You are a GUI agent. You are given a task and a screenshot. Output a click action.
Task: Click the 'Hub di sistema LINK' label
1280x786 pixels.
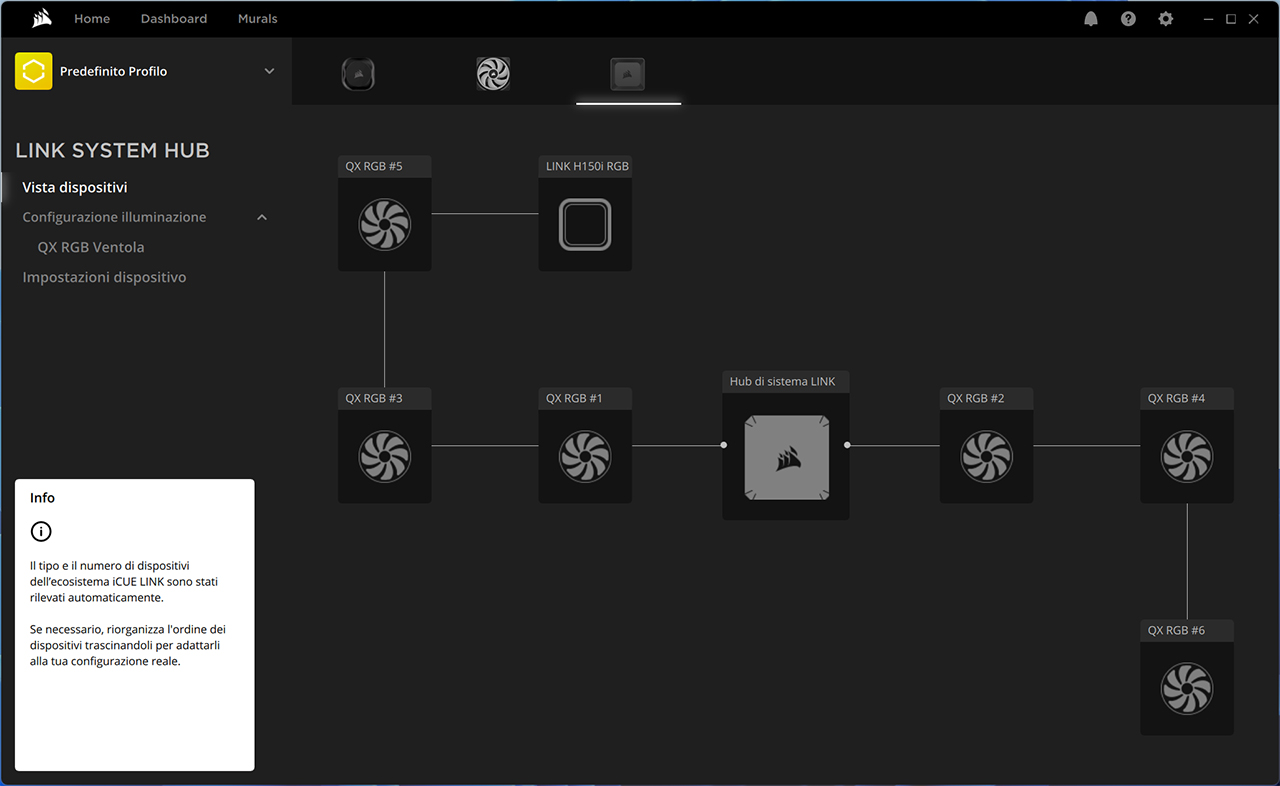coord(782,382)
